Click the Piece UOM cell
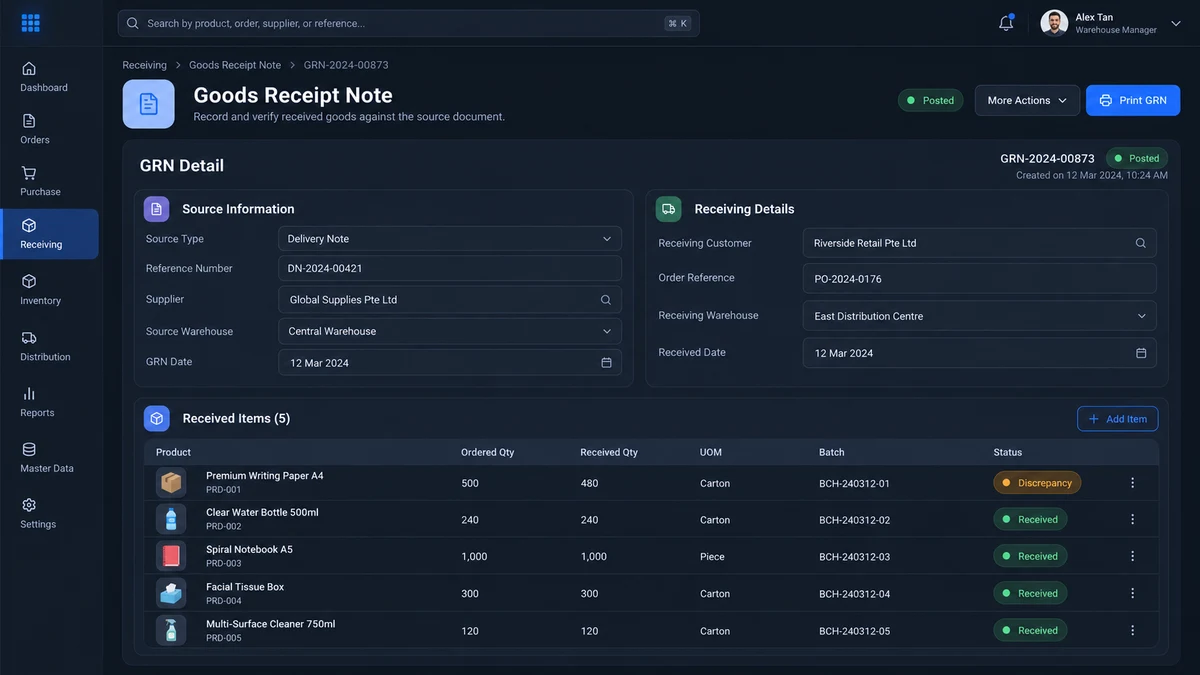 (x=712, y=556)
